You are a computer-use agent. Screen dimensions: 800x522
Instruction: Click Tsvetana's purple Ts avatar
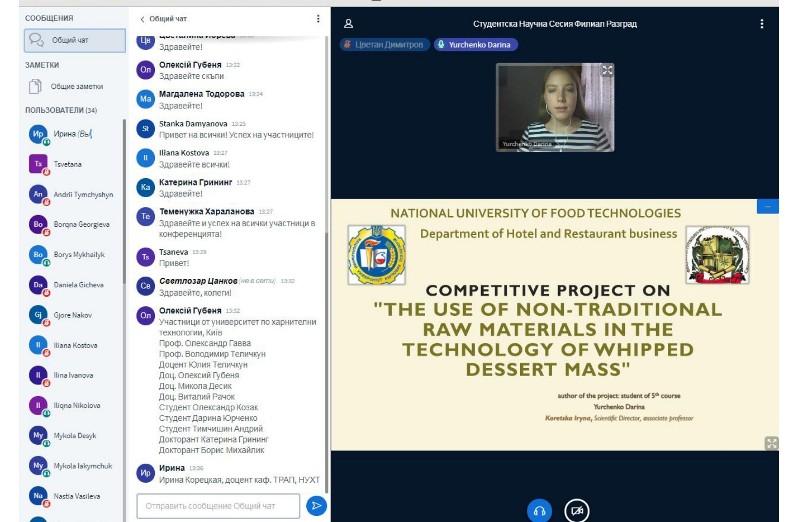(38, 164)
